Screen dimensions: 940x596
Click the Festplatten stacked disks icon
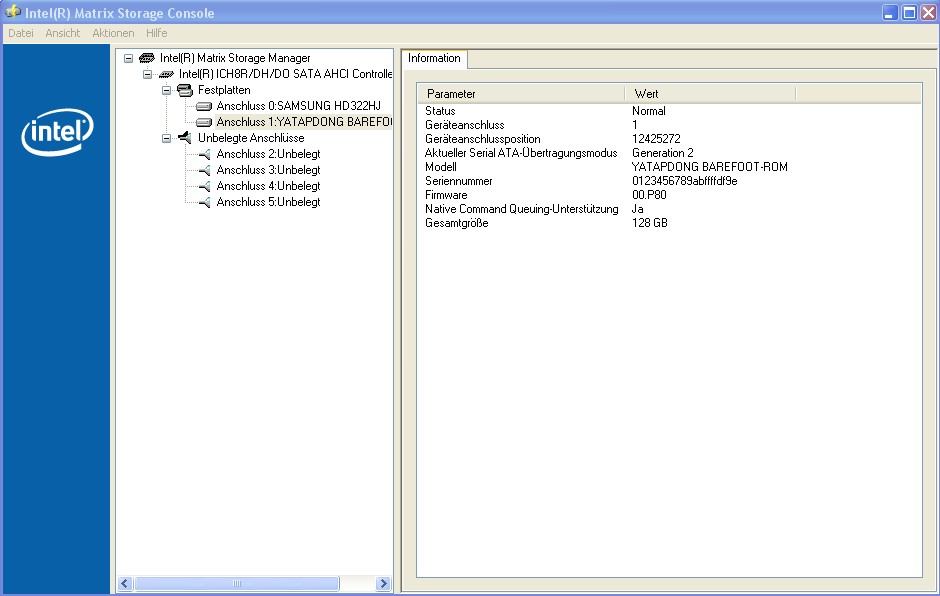[x=185, y=90]
